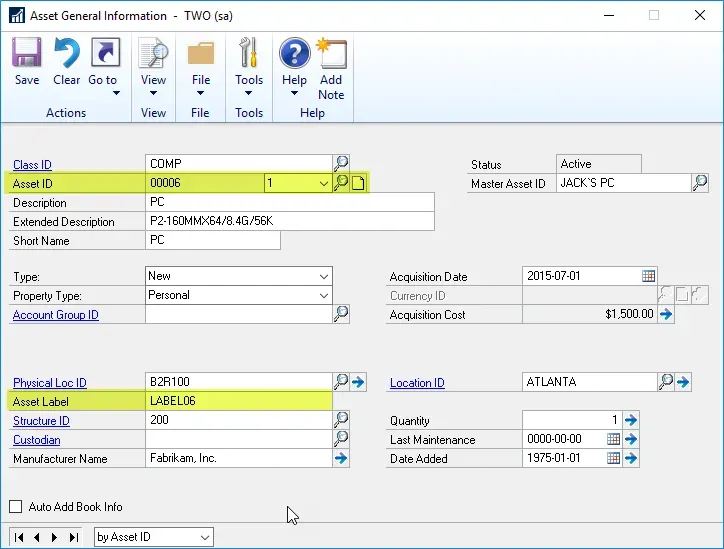Screen dimensions: 724x549
Task: Open the Type dropdown showing New
Action: tap(323, 276)
